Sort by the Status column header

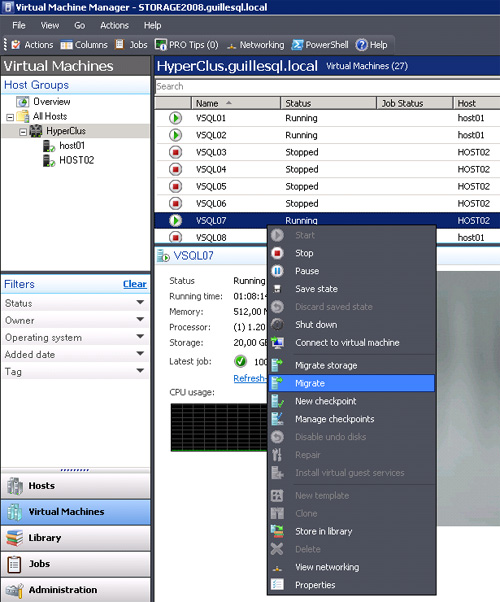(328, 103)
